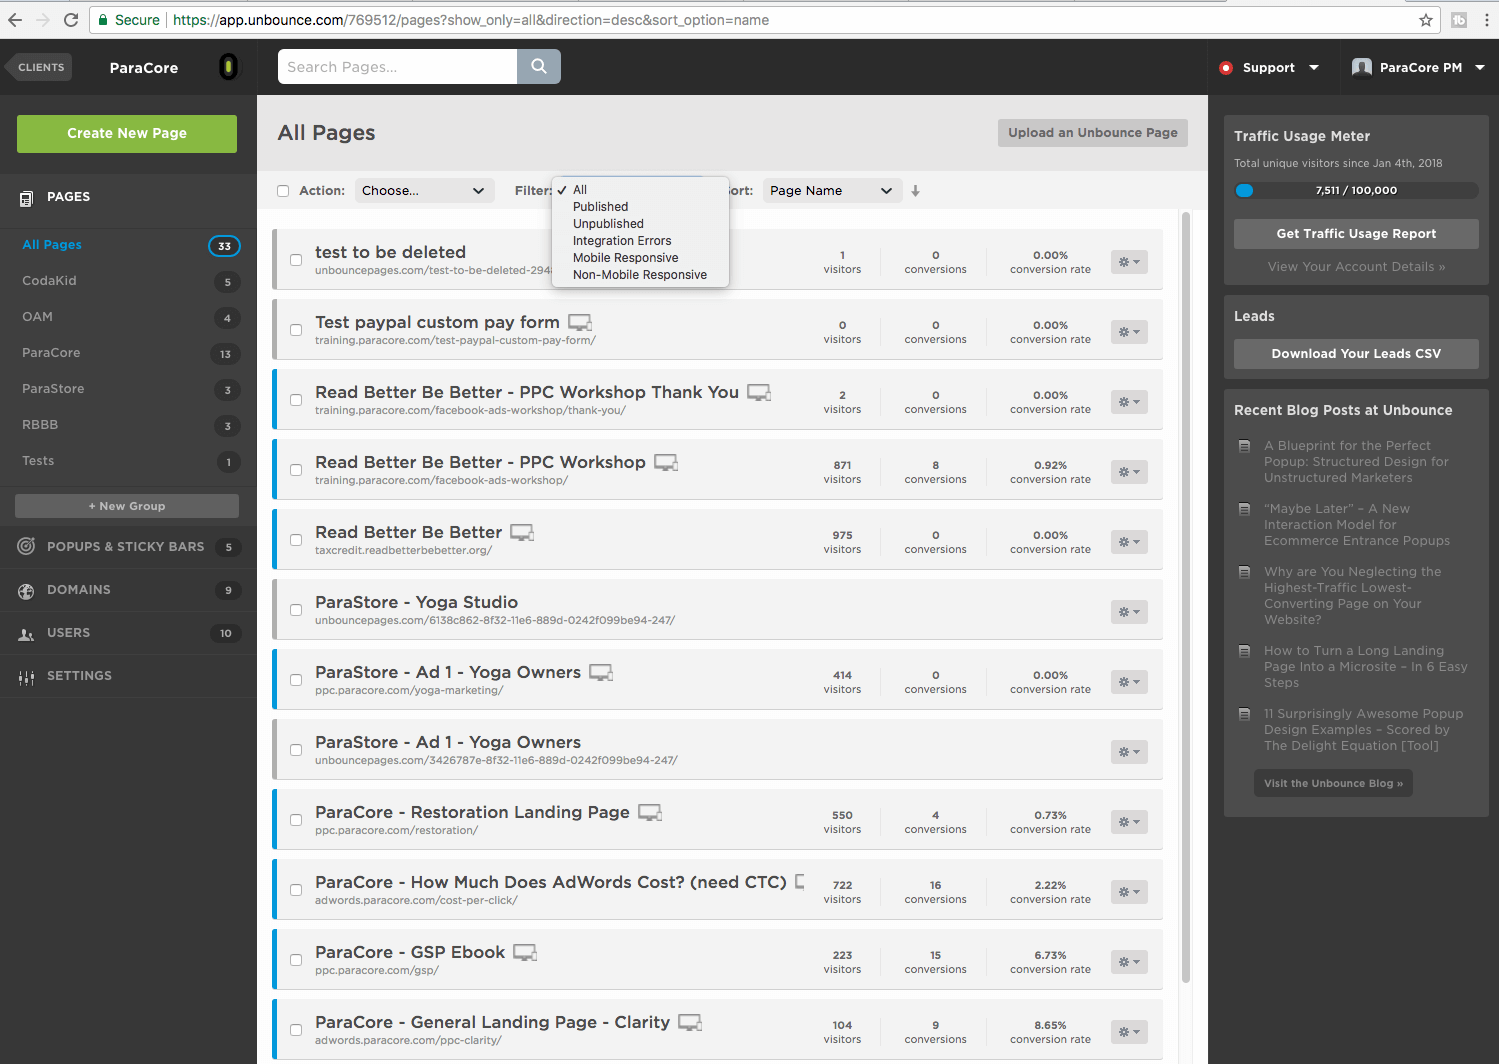Select All in the filter list
This screenshot has height=1064, width=1499.
[x=580, y=190]
